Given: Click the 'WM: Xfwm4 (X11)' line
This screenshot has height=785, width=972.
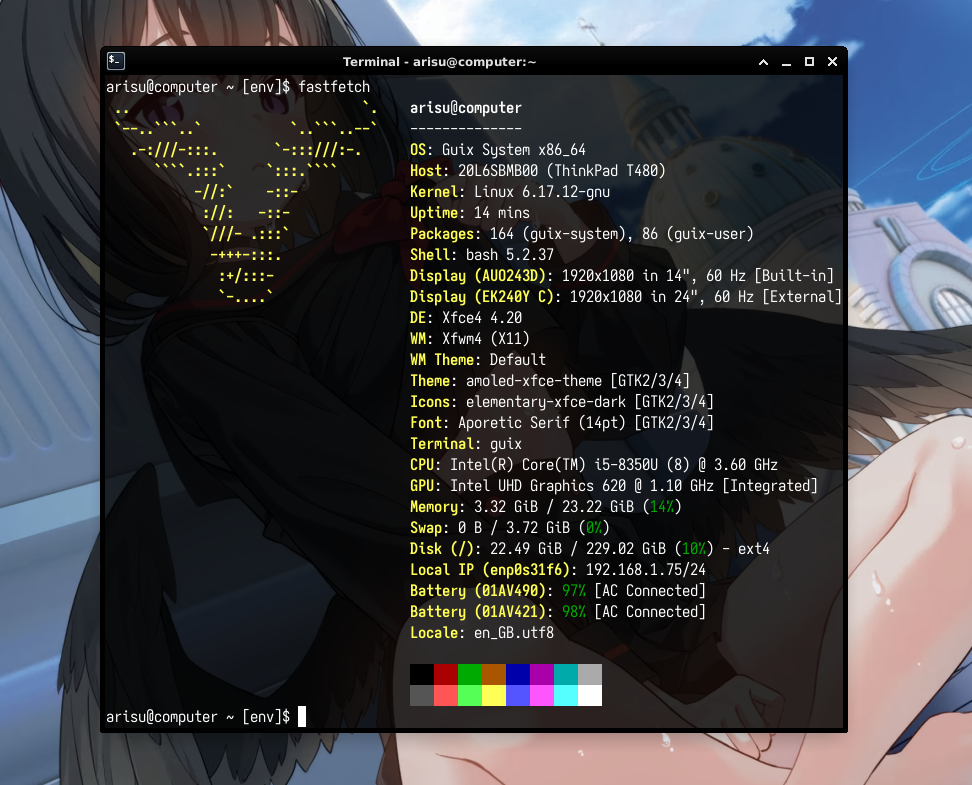Looking at the screenshot, I should (470, 339).
